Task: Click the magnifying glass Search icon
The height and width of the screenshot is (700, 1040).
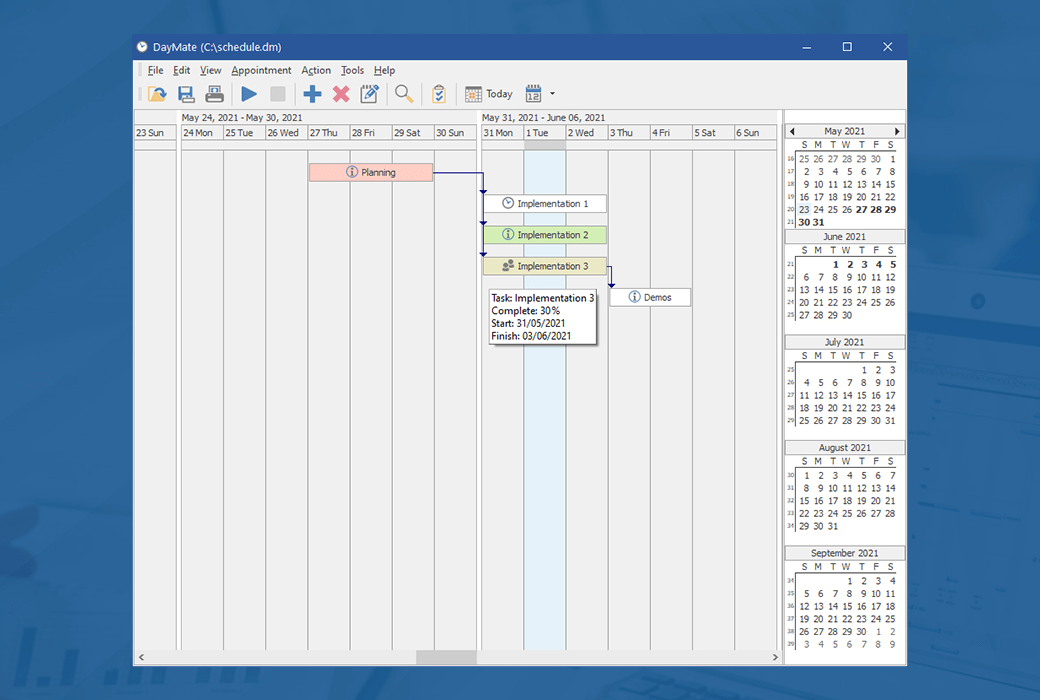Action: click(x=404, y=94)
